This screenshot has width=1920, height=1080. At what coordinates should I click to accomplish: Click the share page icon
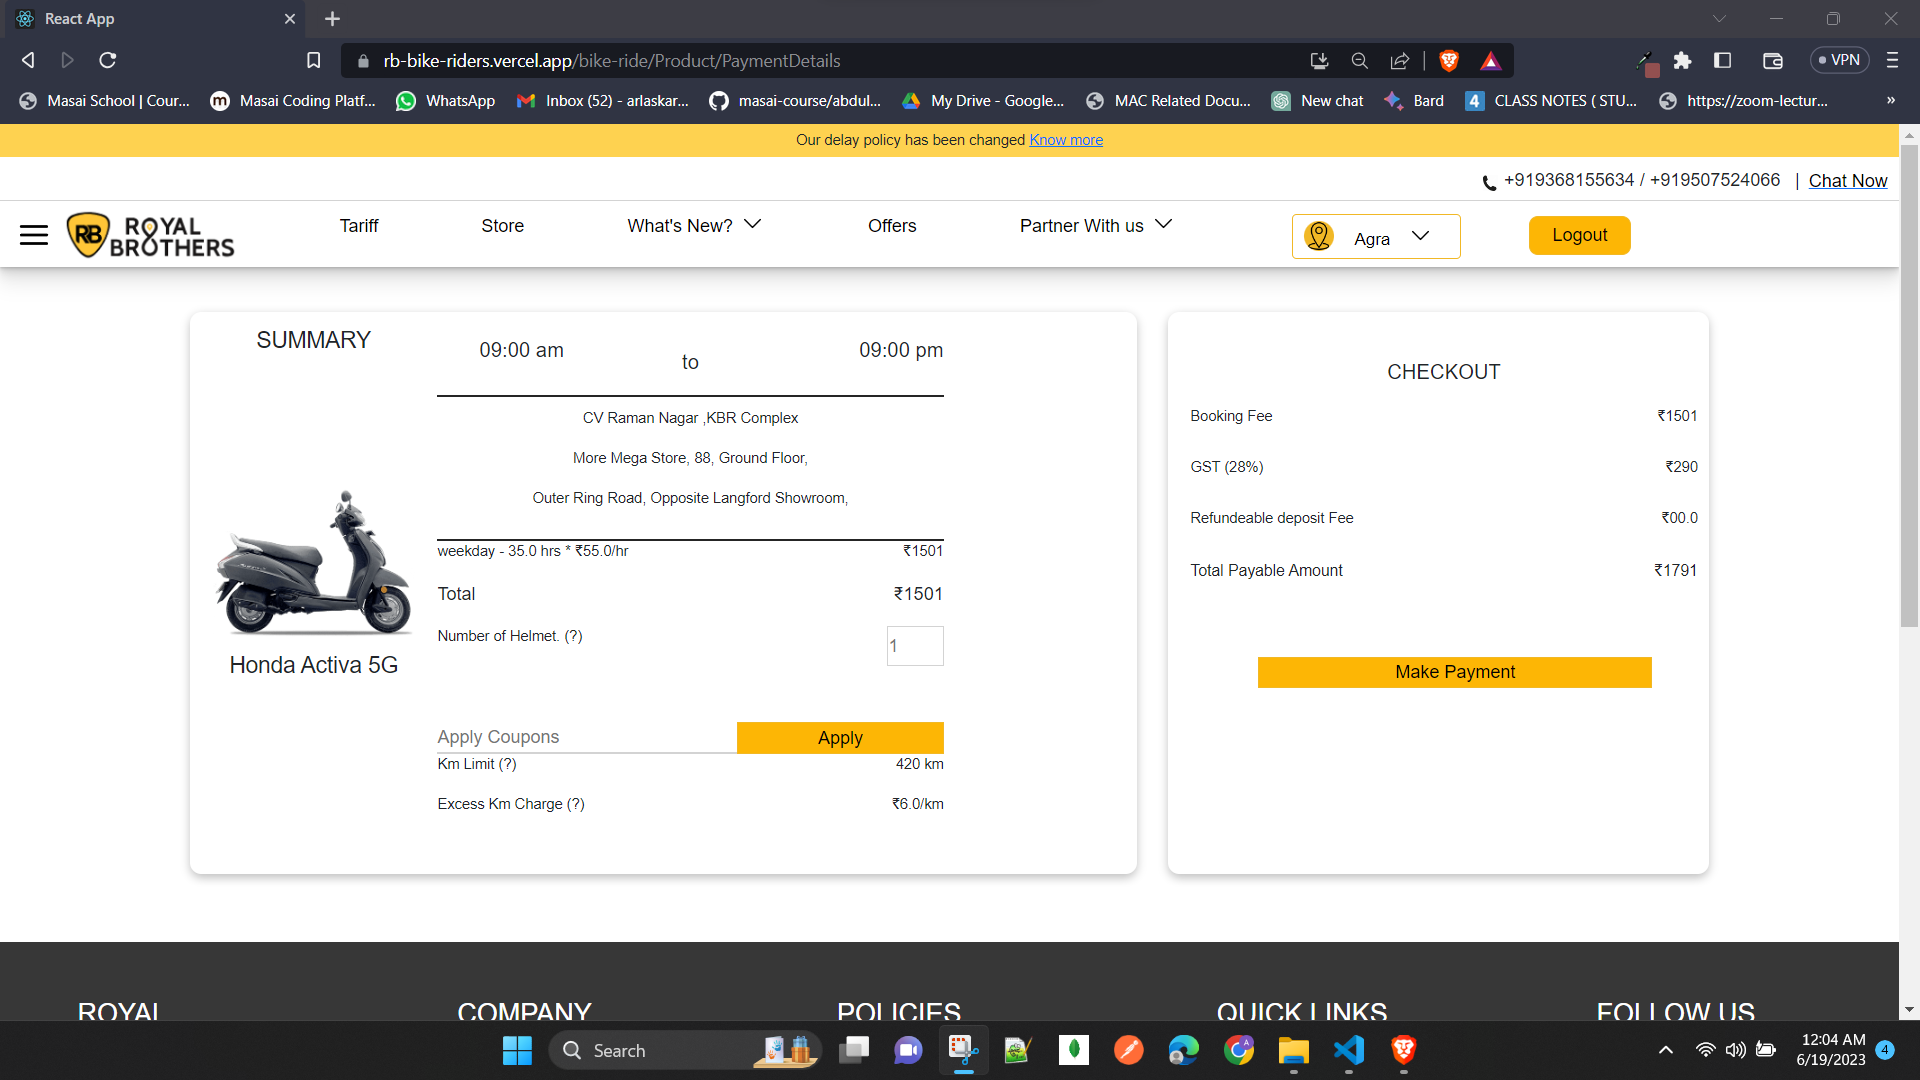click(x=1399, y=61)
